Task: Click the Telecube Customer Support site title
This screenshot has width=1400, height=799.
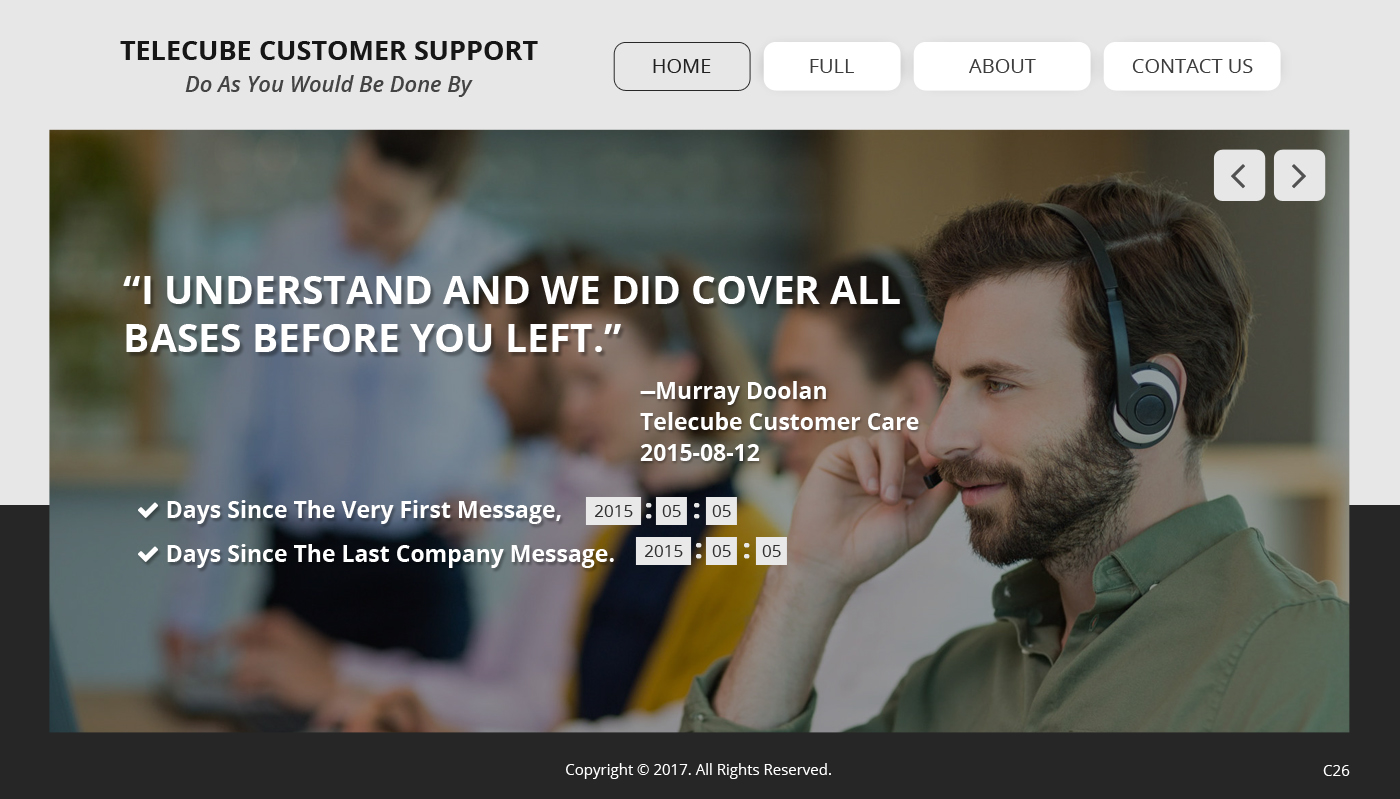Action: tap(329, 51)
